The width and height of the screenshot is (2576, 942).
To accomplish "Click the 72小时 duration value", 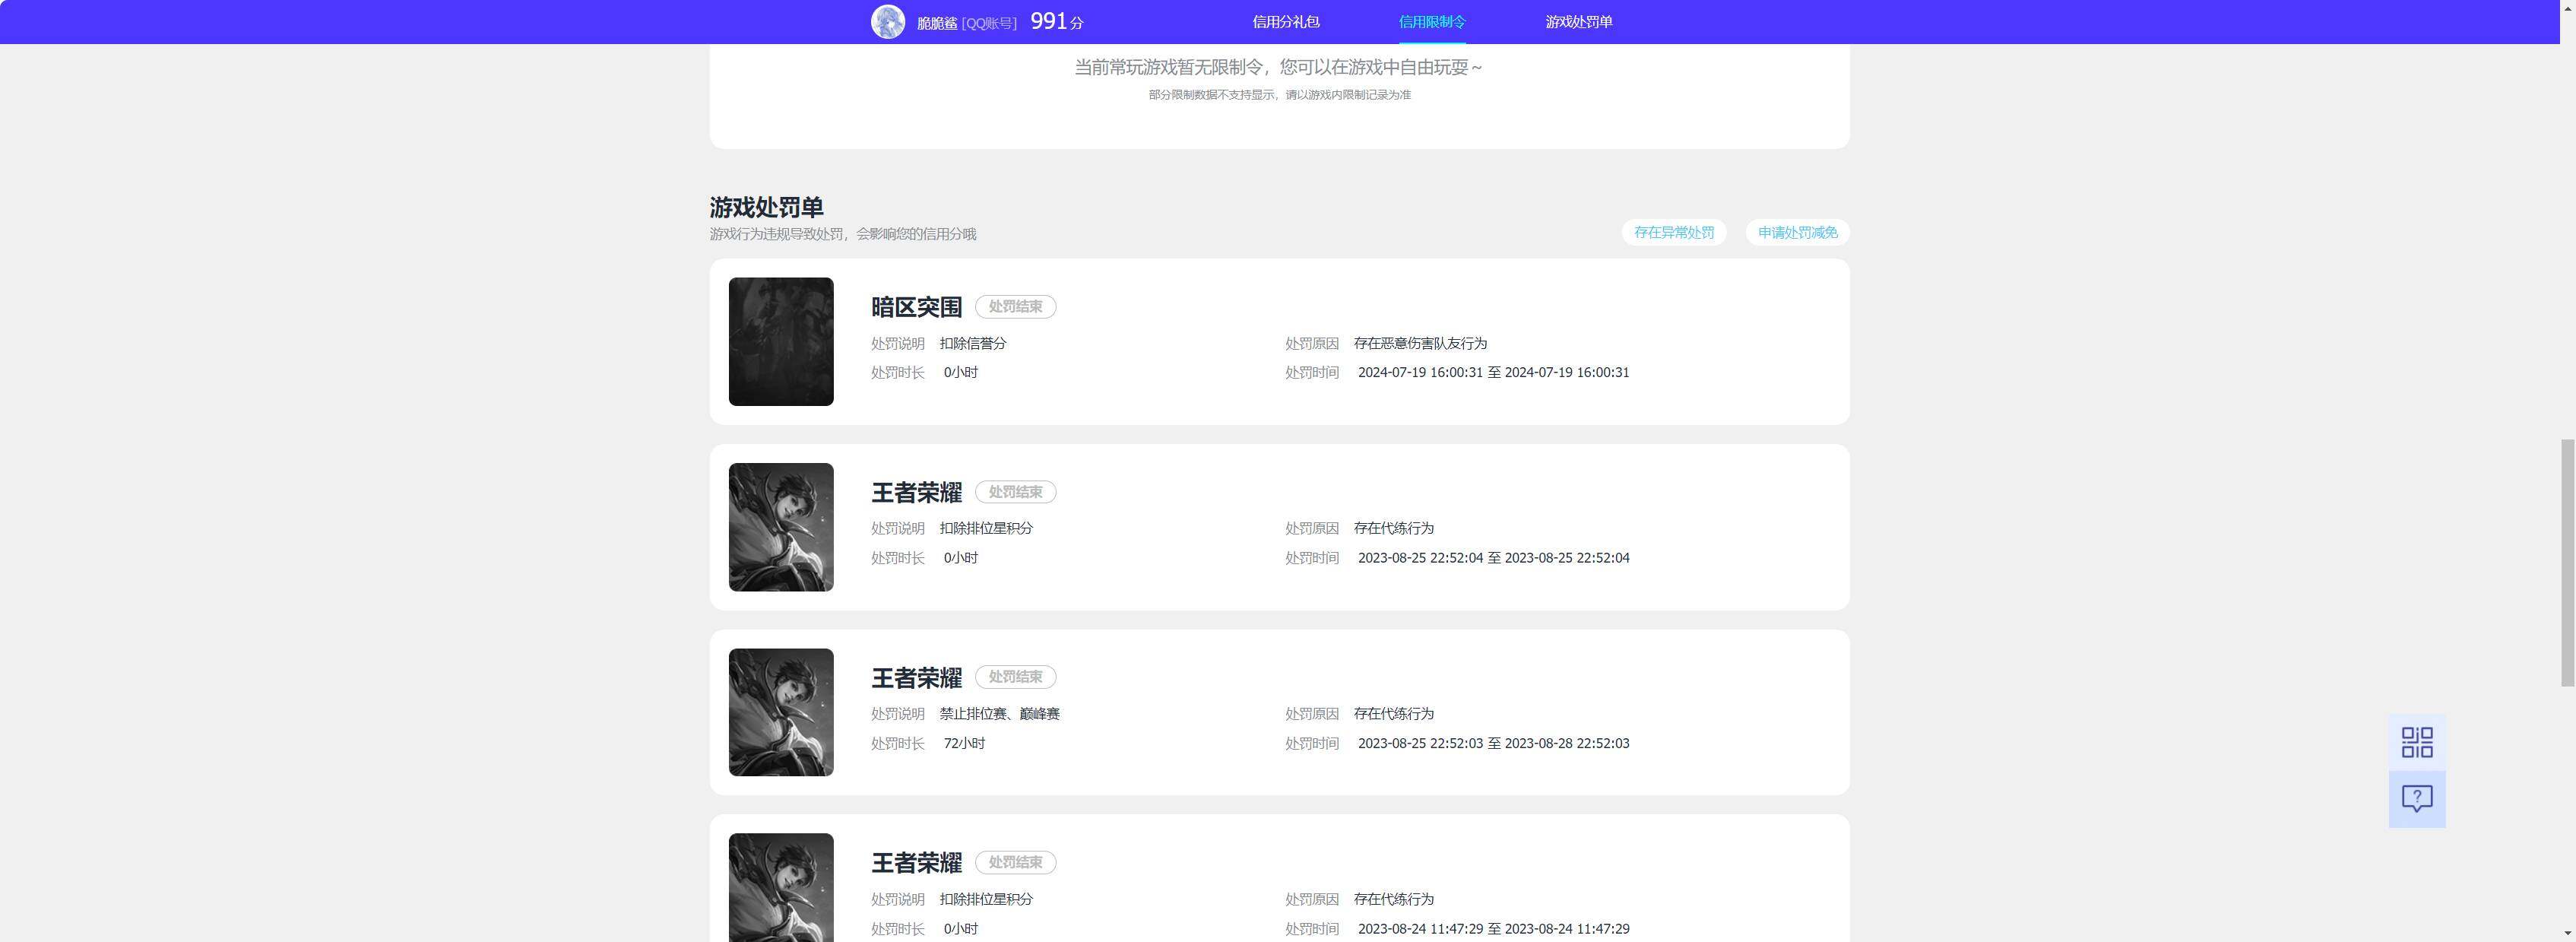I will coord(965,743).
